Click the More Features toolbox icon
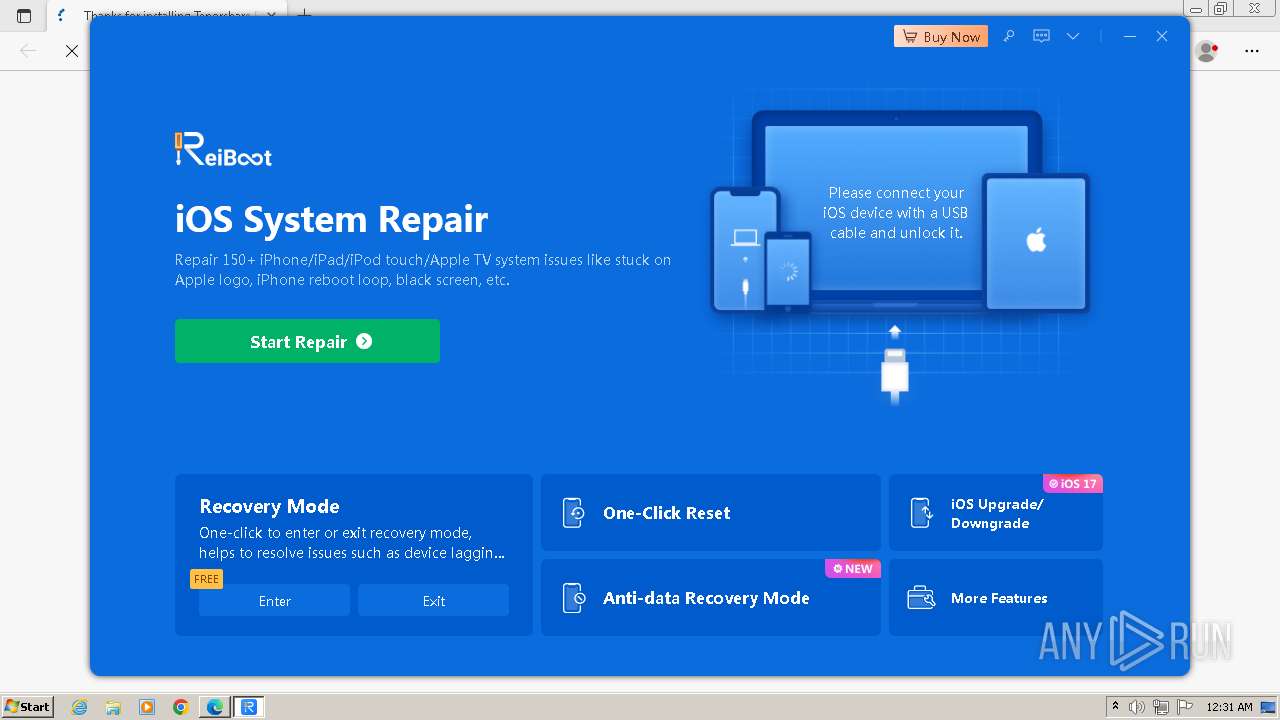This screenshot has height=720, width=1280. coord(921,598)
